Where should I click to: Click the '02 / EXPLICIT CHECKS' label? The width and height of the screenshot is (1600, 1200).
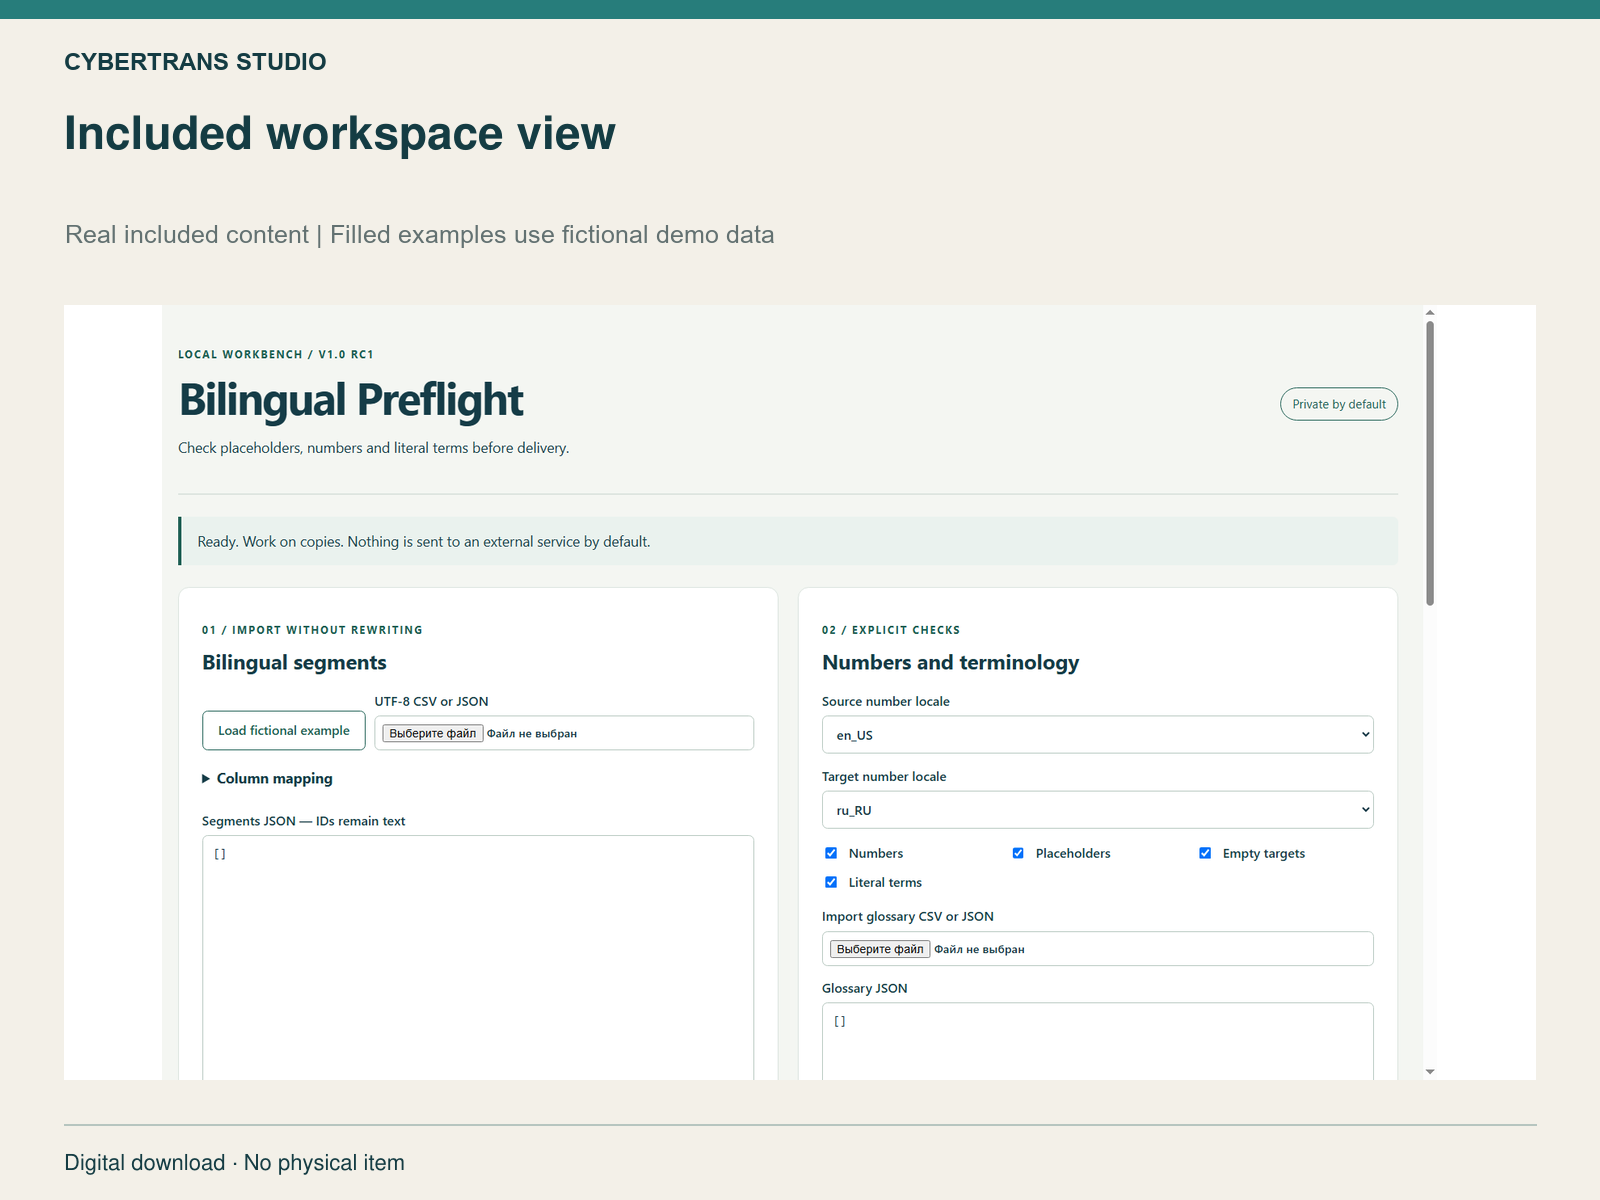click(891, 630)
